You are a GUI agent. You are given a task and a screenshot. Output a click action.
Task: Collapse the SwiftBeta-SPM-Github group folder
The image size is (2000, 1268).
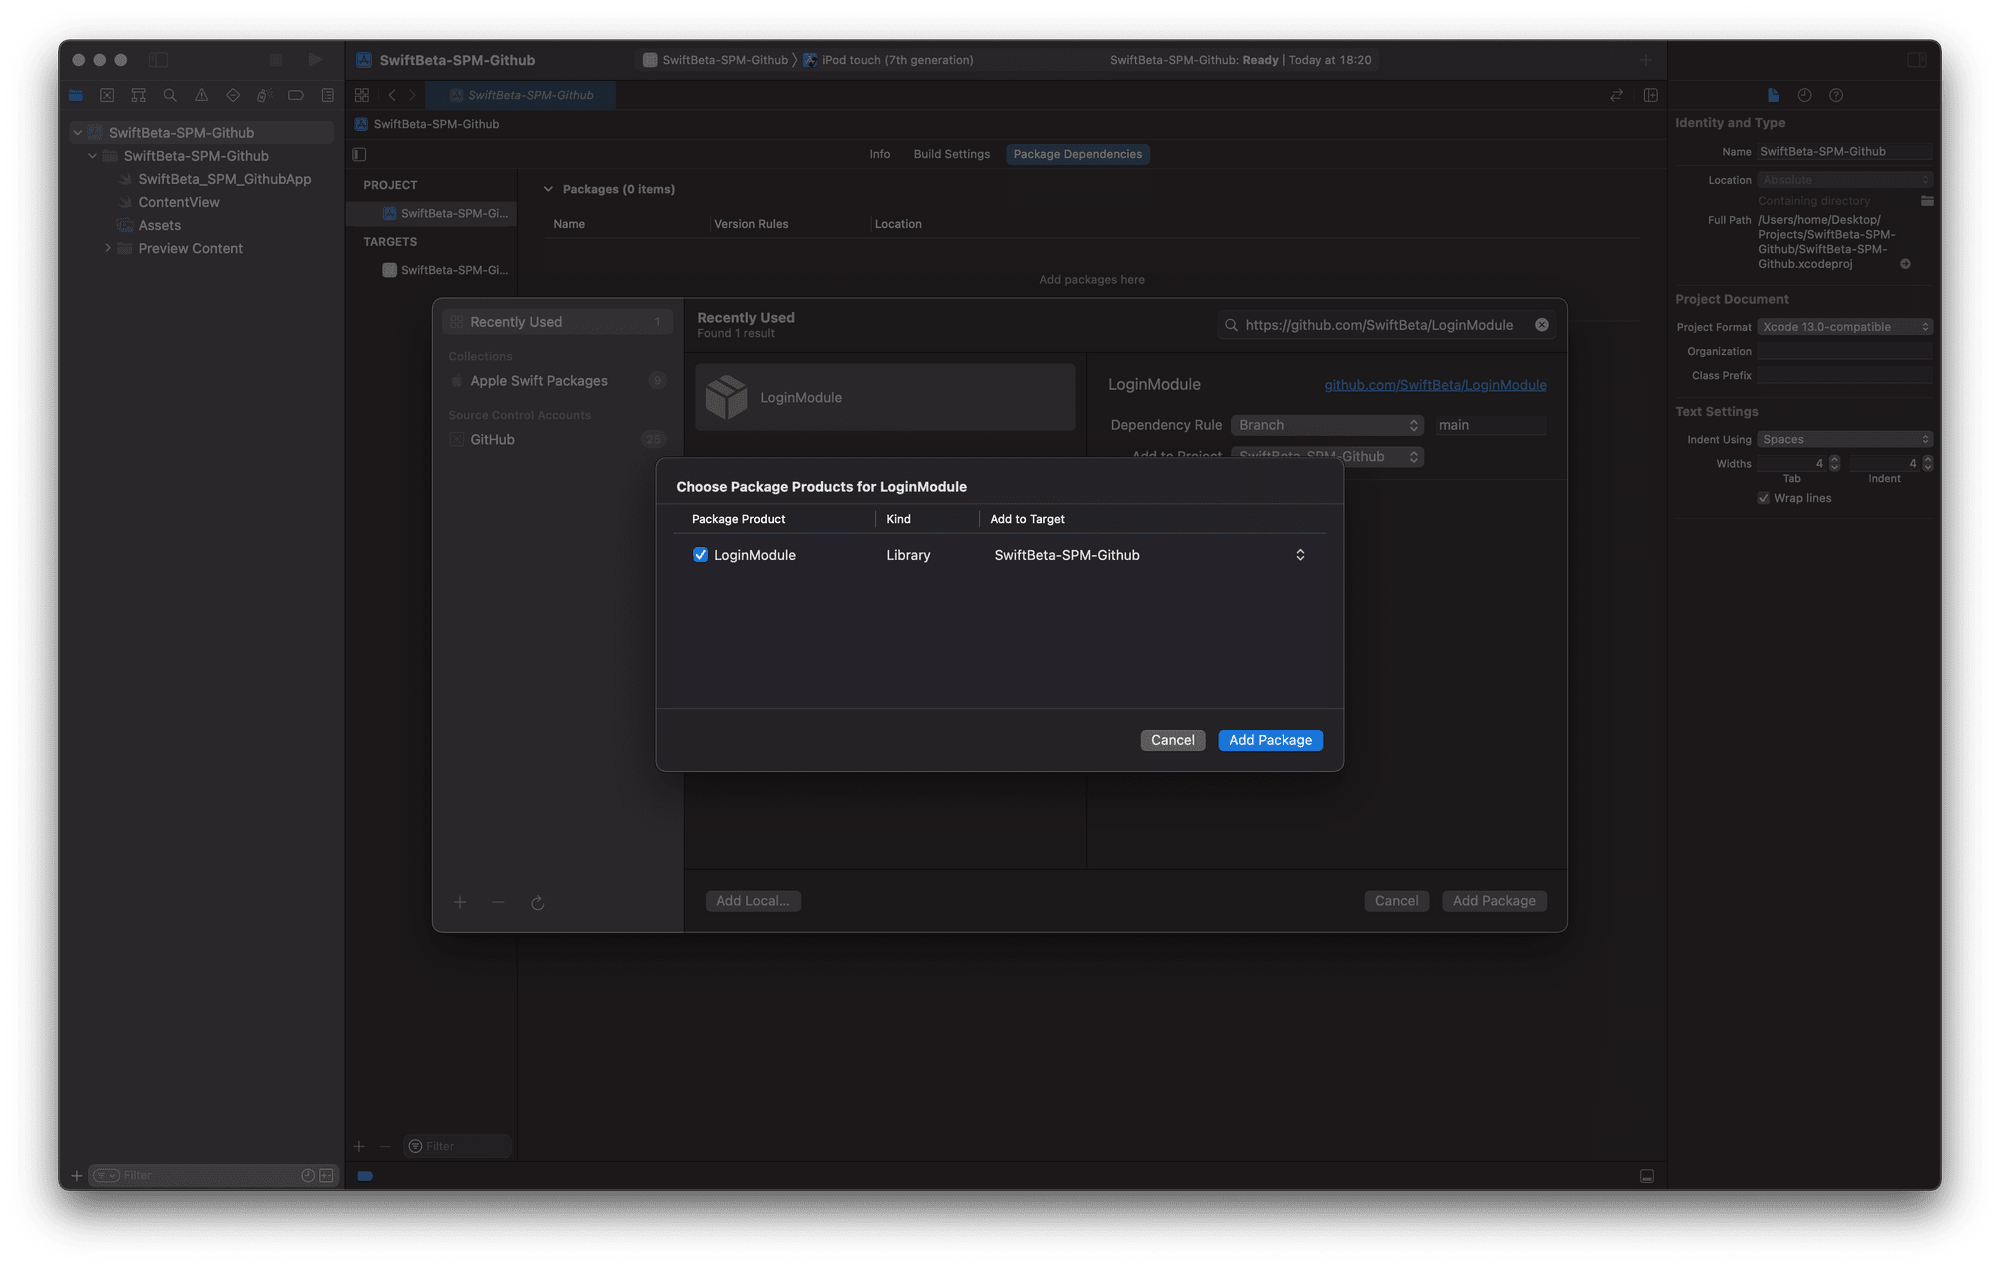pyautogui.click(x=93, y=156)
